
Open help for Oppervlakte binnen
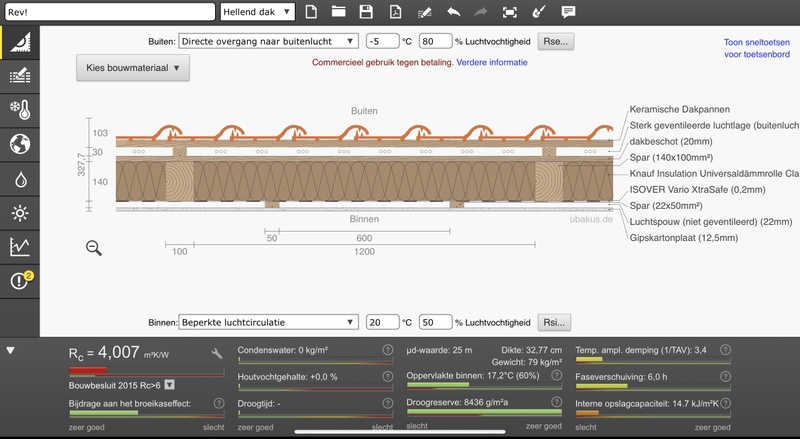[x=557, y=375]
